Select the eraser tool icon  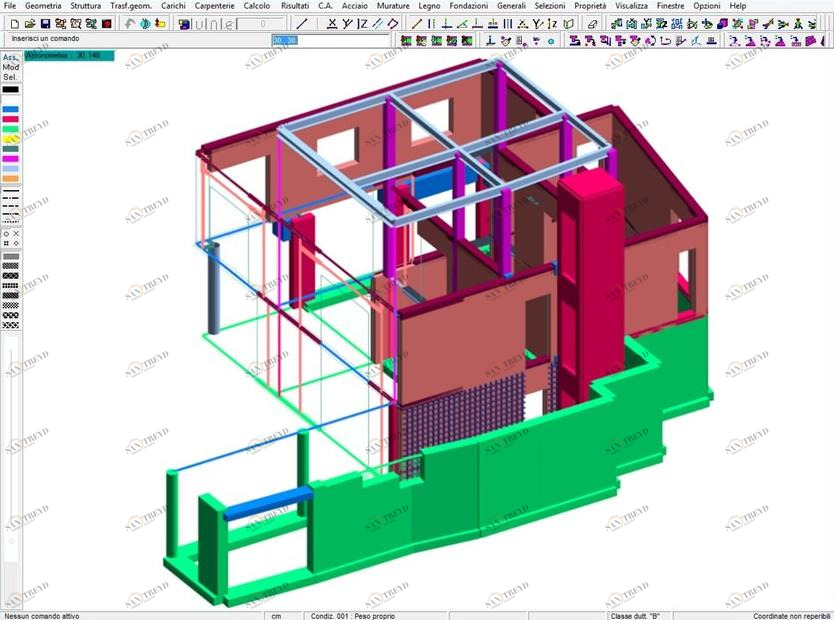(592, 24)
